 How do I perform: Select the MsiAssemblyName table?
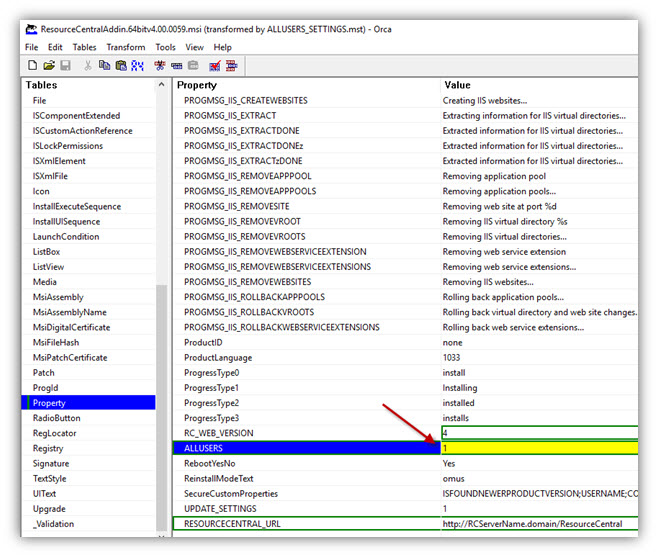pos(70,312)
